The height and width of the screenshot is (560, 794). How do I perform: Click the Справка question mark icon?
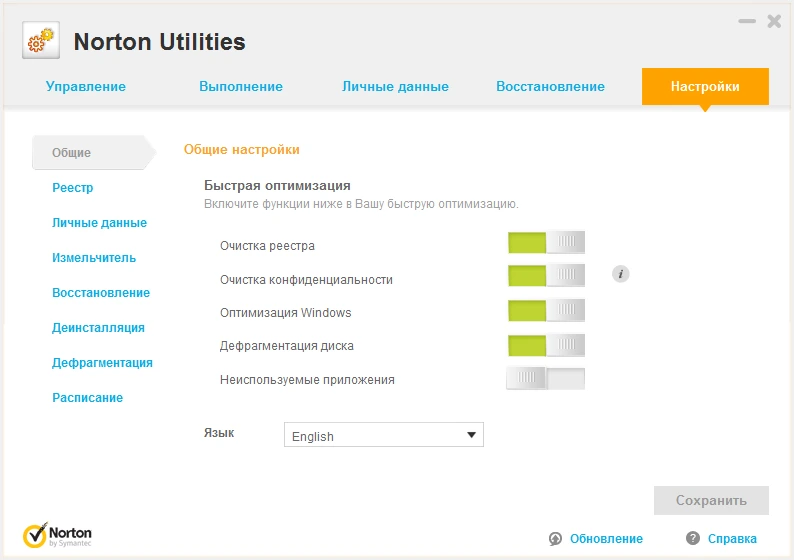pyautogui.click(x=693, y=538)
